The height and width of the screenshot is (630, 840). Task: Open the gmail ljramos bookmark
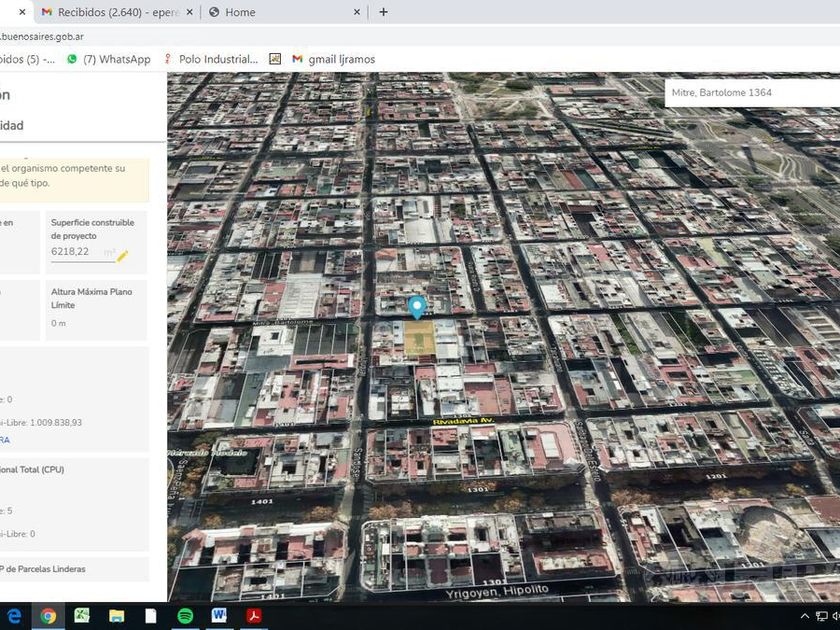pos(333,59)
